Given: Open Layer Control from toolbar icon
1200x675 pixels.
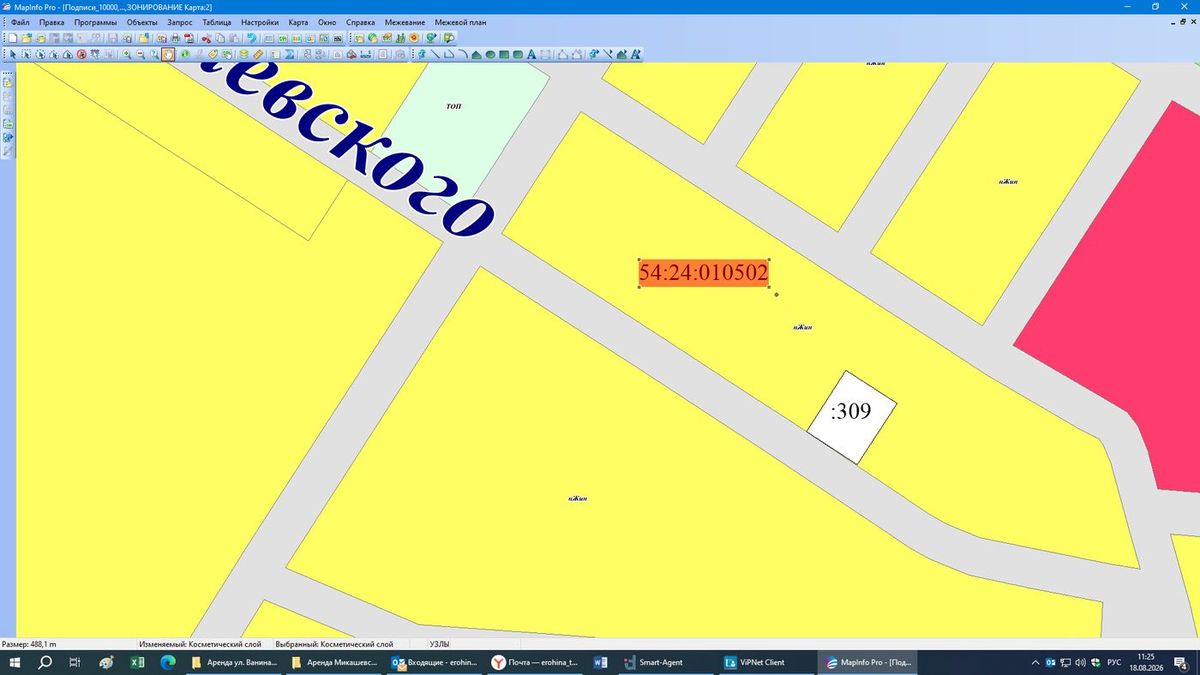Looking at the screenshot, I should tap(243, 54).
